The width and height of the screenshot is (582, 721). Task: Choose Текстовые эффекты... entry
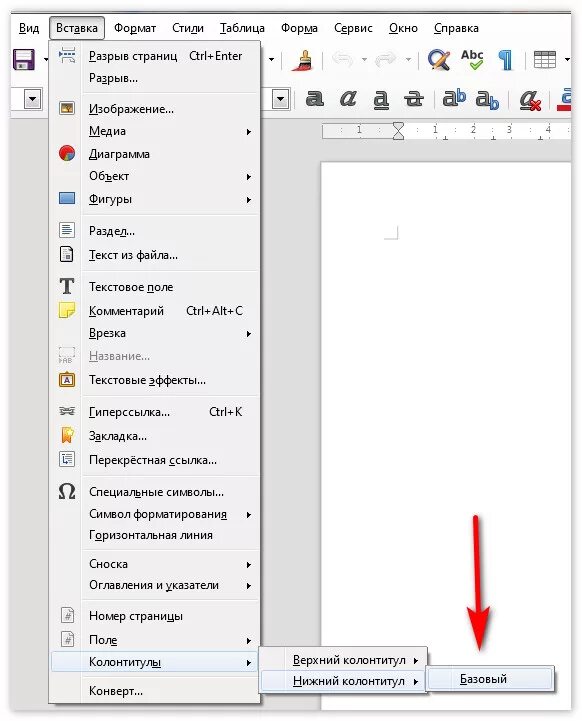[x=155, y=380]
